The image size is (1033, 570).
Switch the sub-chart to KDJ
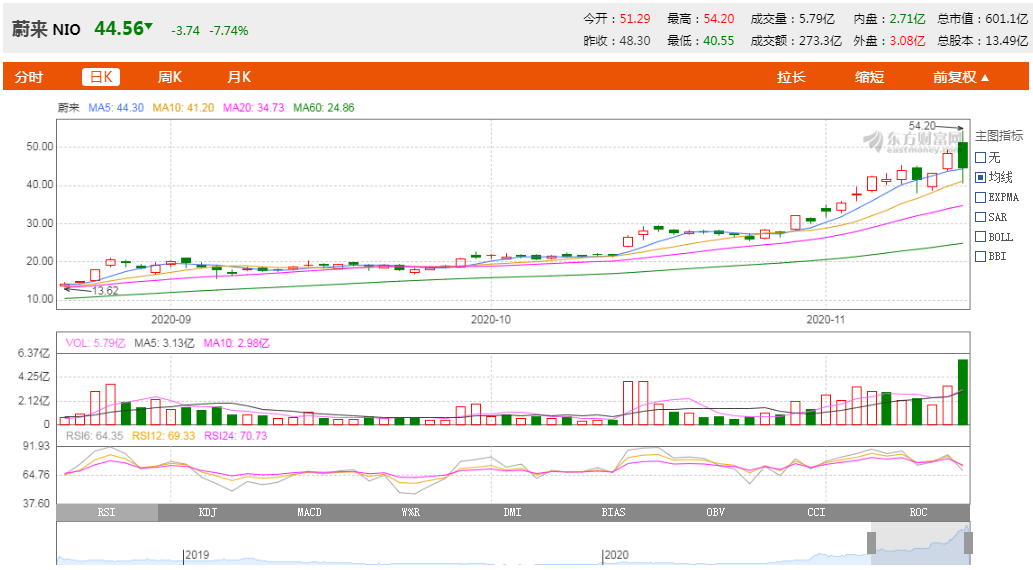[208, 513]
